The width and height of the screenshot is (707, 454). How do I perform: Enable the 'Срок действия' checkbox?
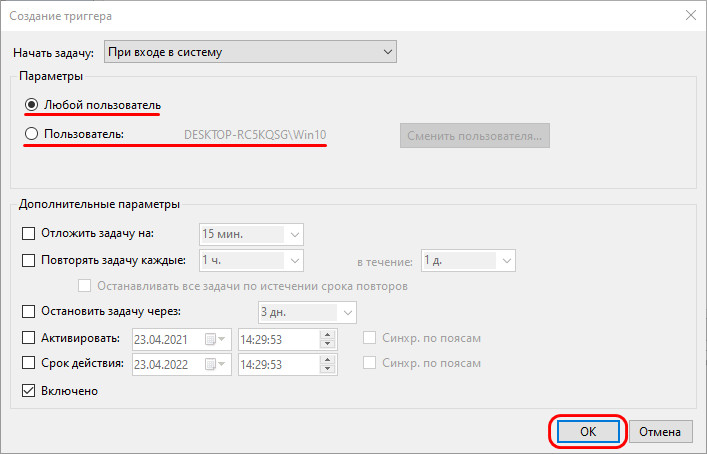click(28, 363)
